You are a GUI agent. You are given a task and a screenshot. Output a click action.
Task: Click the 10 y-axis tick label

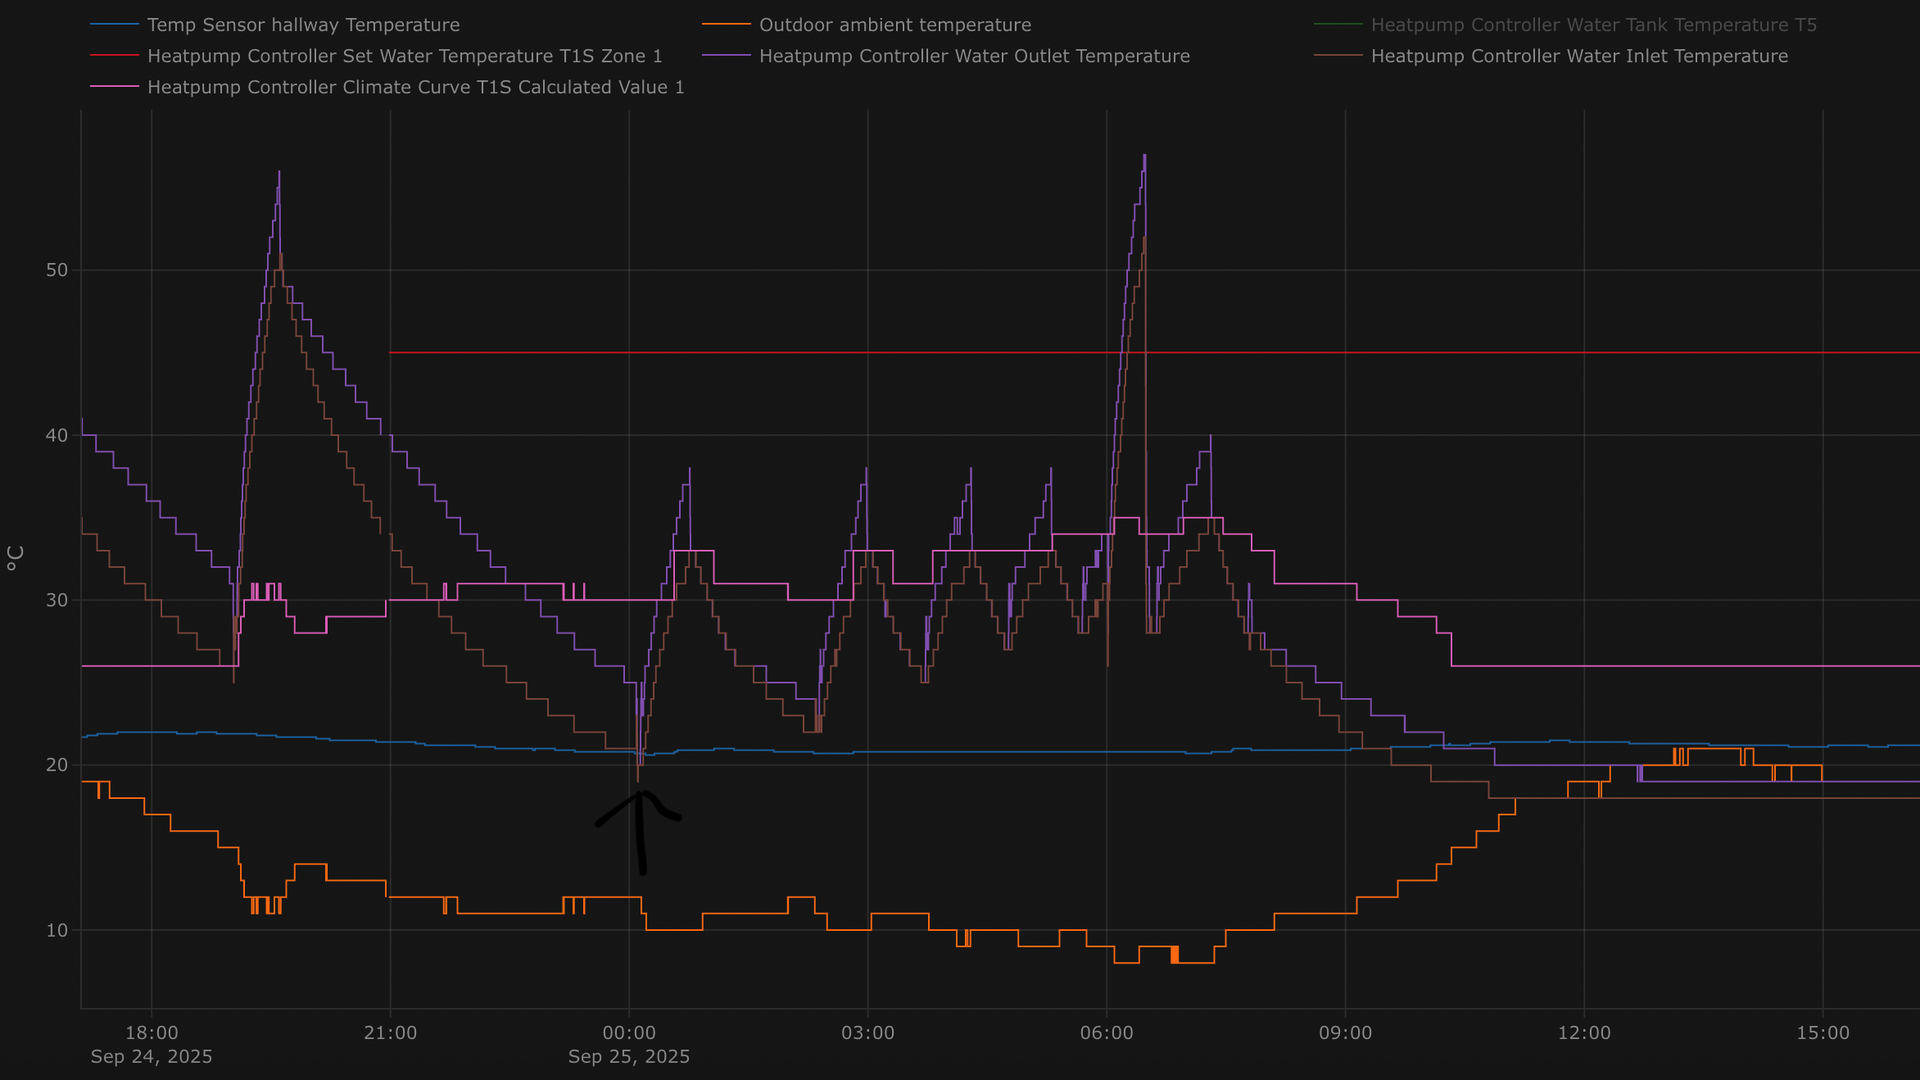(57, 930)
